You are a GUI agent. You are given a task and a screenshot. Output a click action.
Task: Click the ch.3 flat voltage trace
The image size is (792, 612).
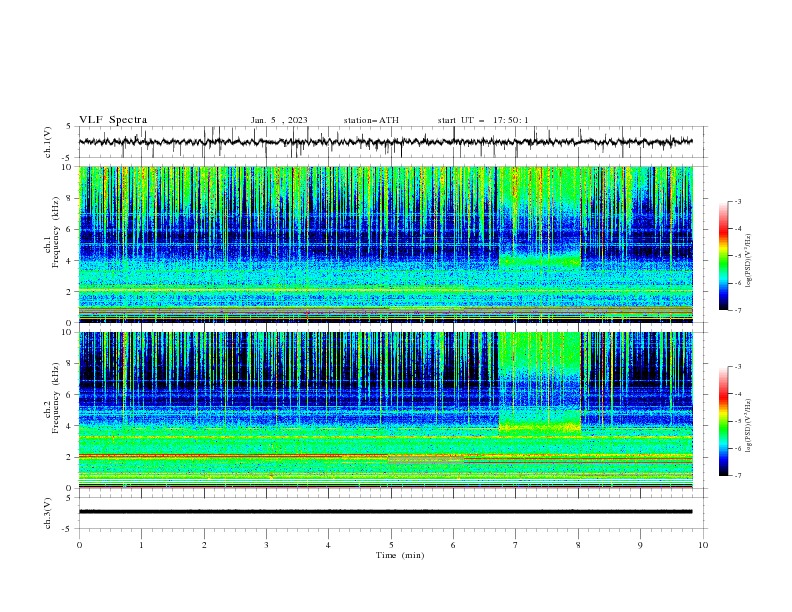coord(386,512)
